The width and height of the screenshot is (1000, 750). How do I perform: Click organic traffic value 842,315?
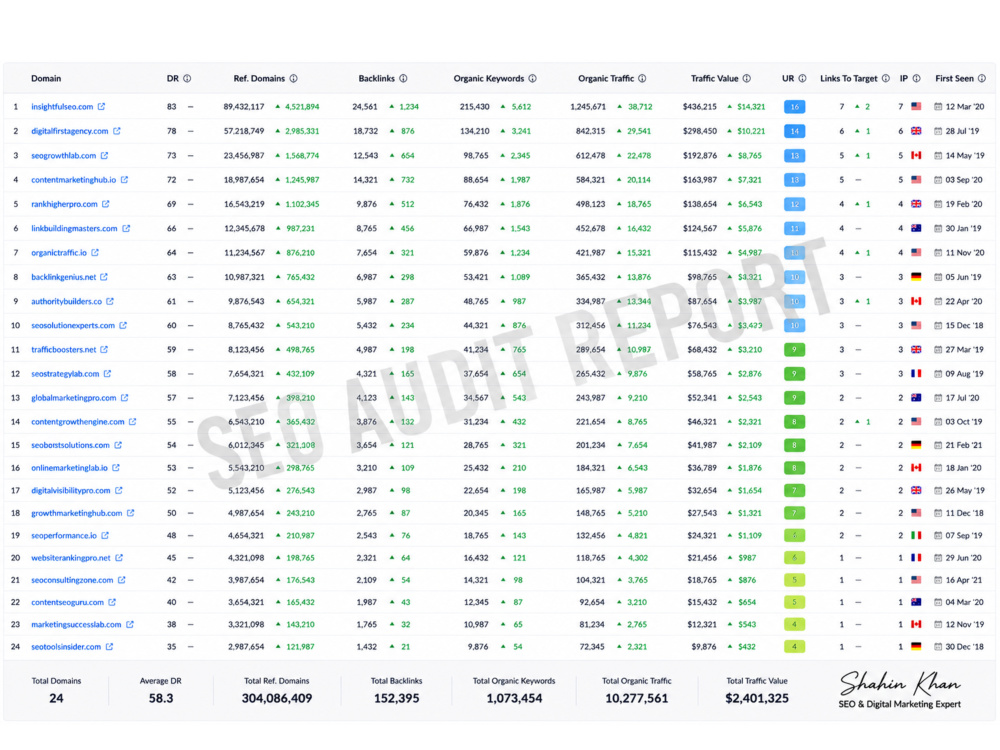[591, 131]
